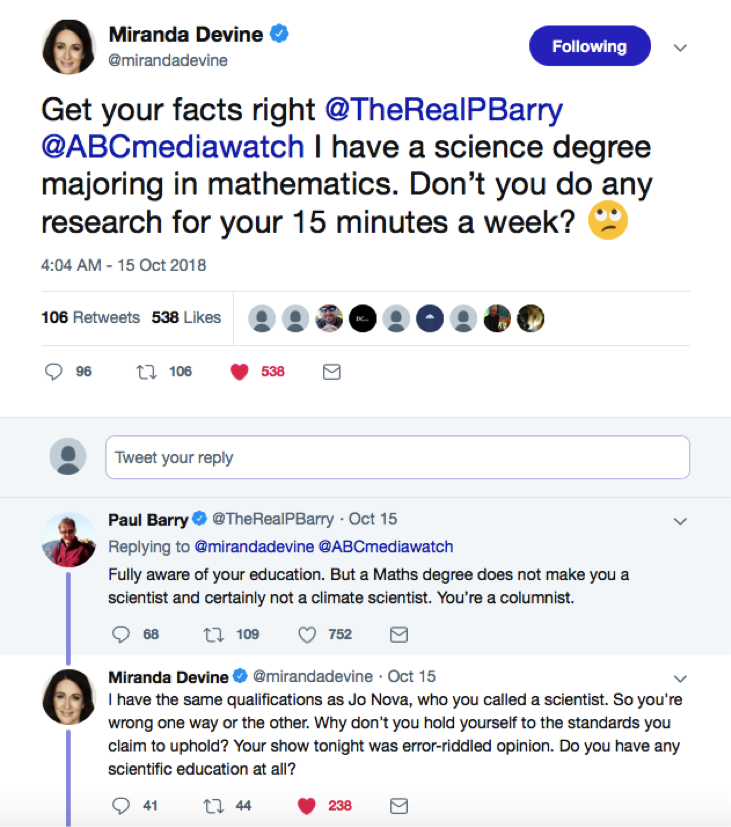The width and height of the screenshot is (731, 827).
Task: Retweet Miranda Devine's main tweet
Action: click(x=146, y=371)
